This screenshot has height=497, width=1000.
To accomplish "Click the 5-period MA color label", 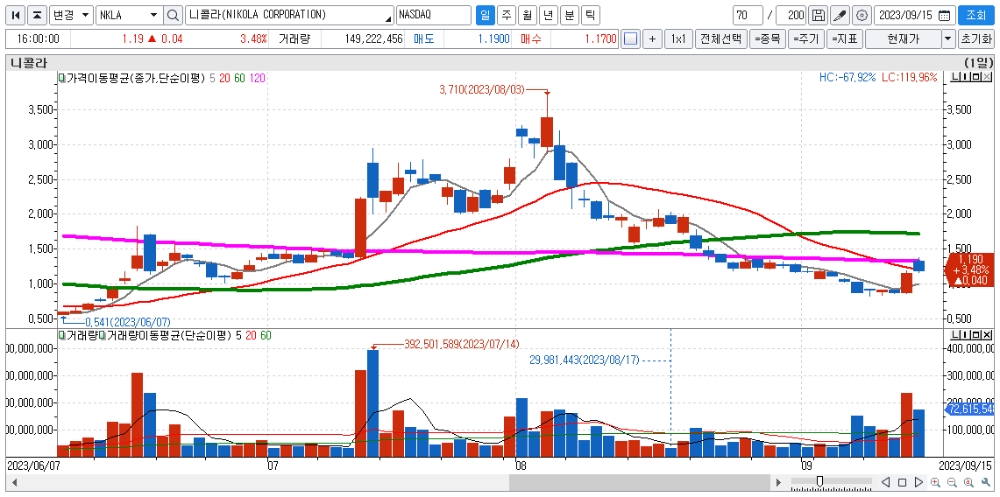I will pos(212,78).
